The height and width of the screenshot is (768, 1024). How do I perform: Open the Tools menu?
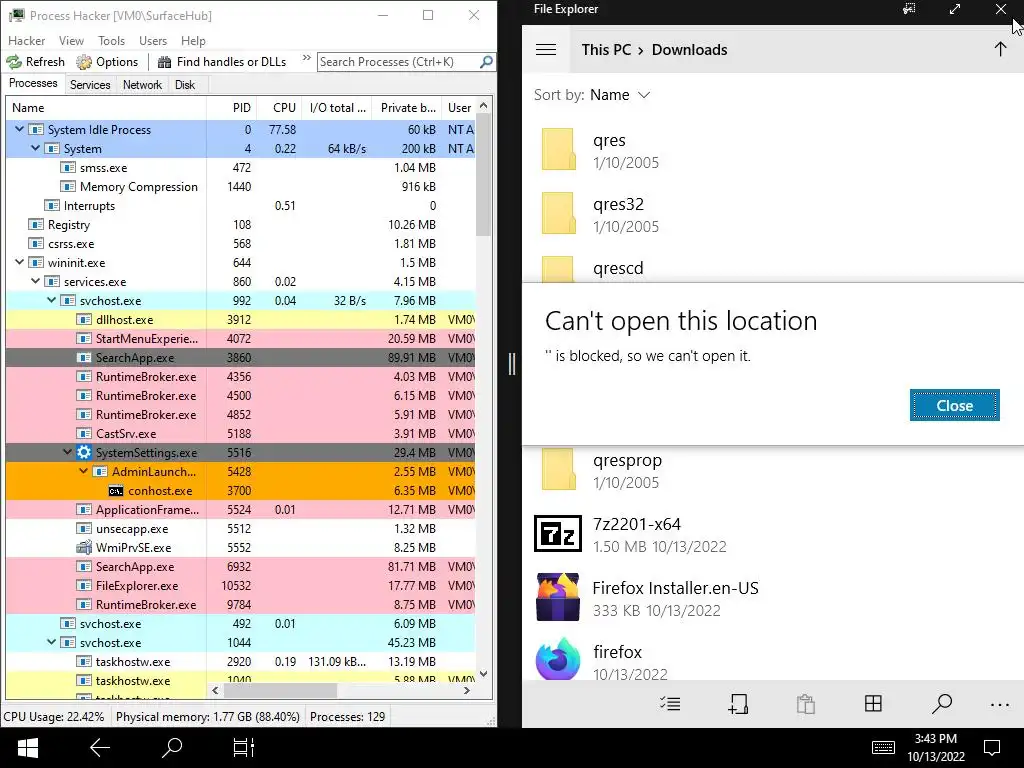coord(112,40)
